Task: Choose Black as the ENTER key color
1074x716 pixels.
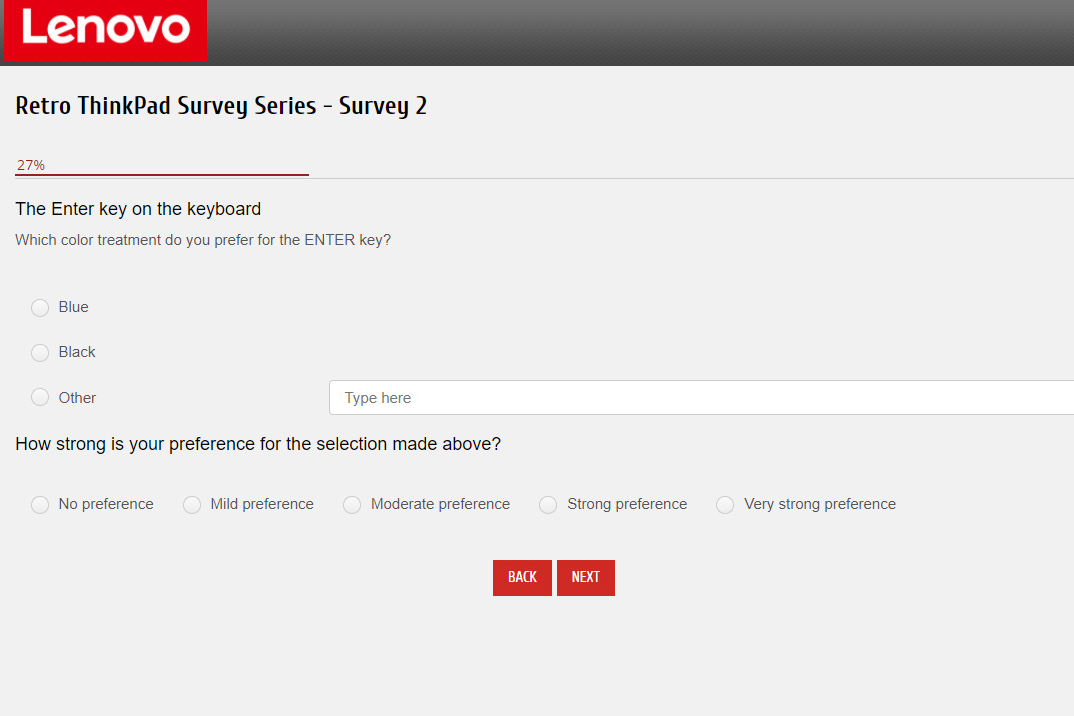Action: point(40,353)
